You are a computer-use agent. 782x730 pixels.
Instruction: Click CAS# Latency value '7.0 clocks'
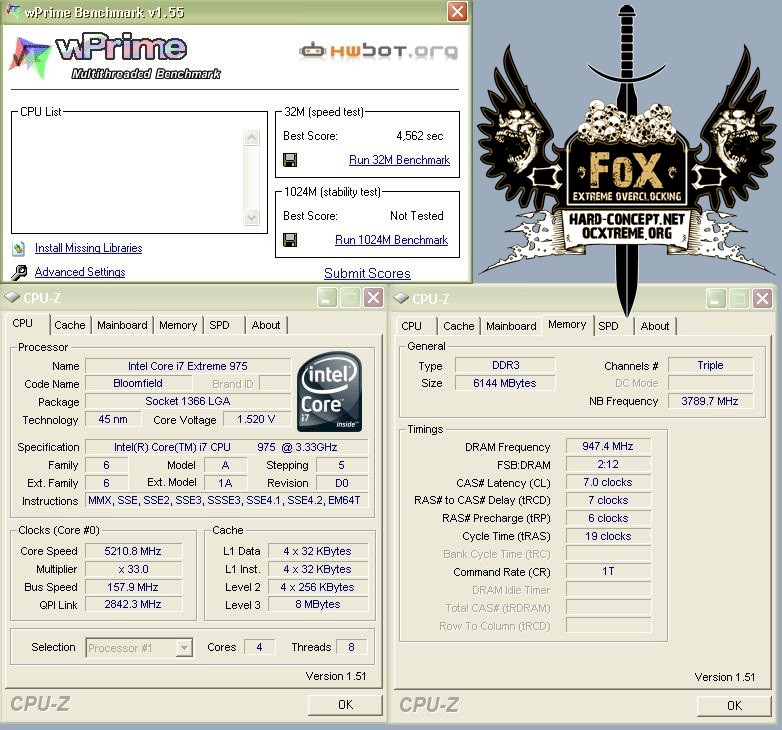pyautogui.click(x=608, y=482)
